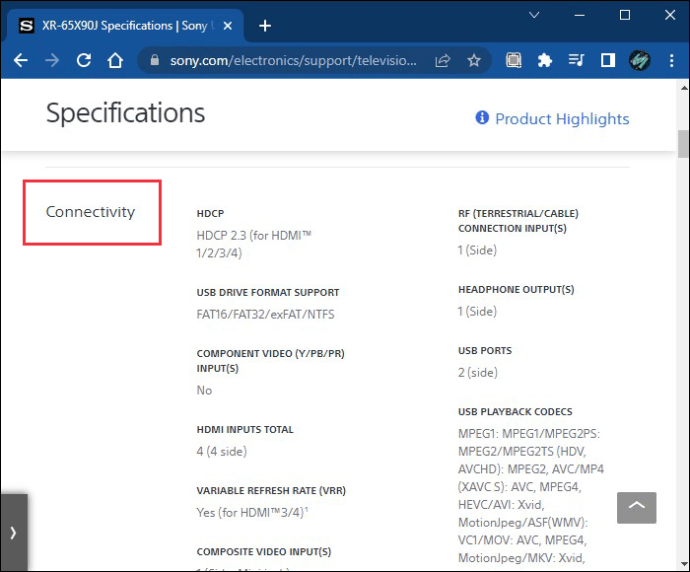Click the scrollbar up arrow
Viewport: 690px width, 572px height.
[684, 88]
